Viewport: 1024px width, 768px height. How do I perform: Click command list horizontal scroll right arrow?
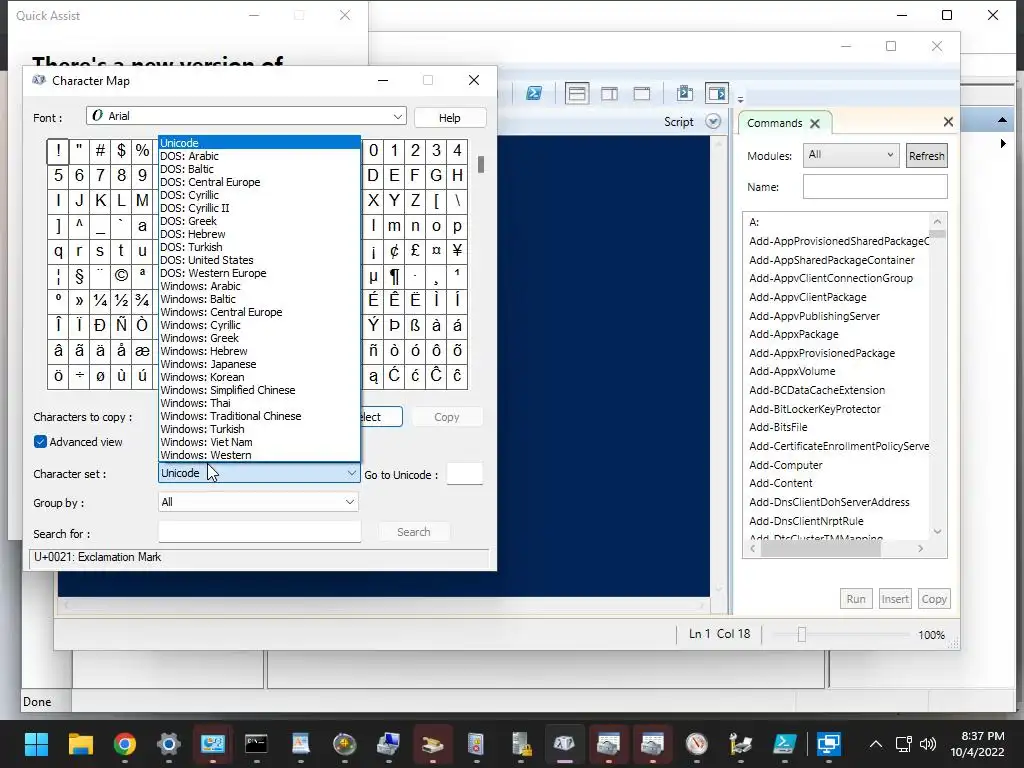tap(921, 549)
